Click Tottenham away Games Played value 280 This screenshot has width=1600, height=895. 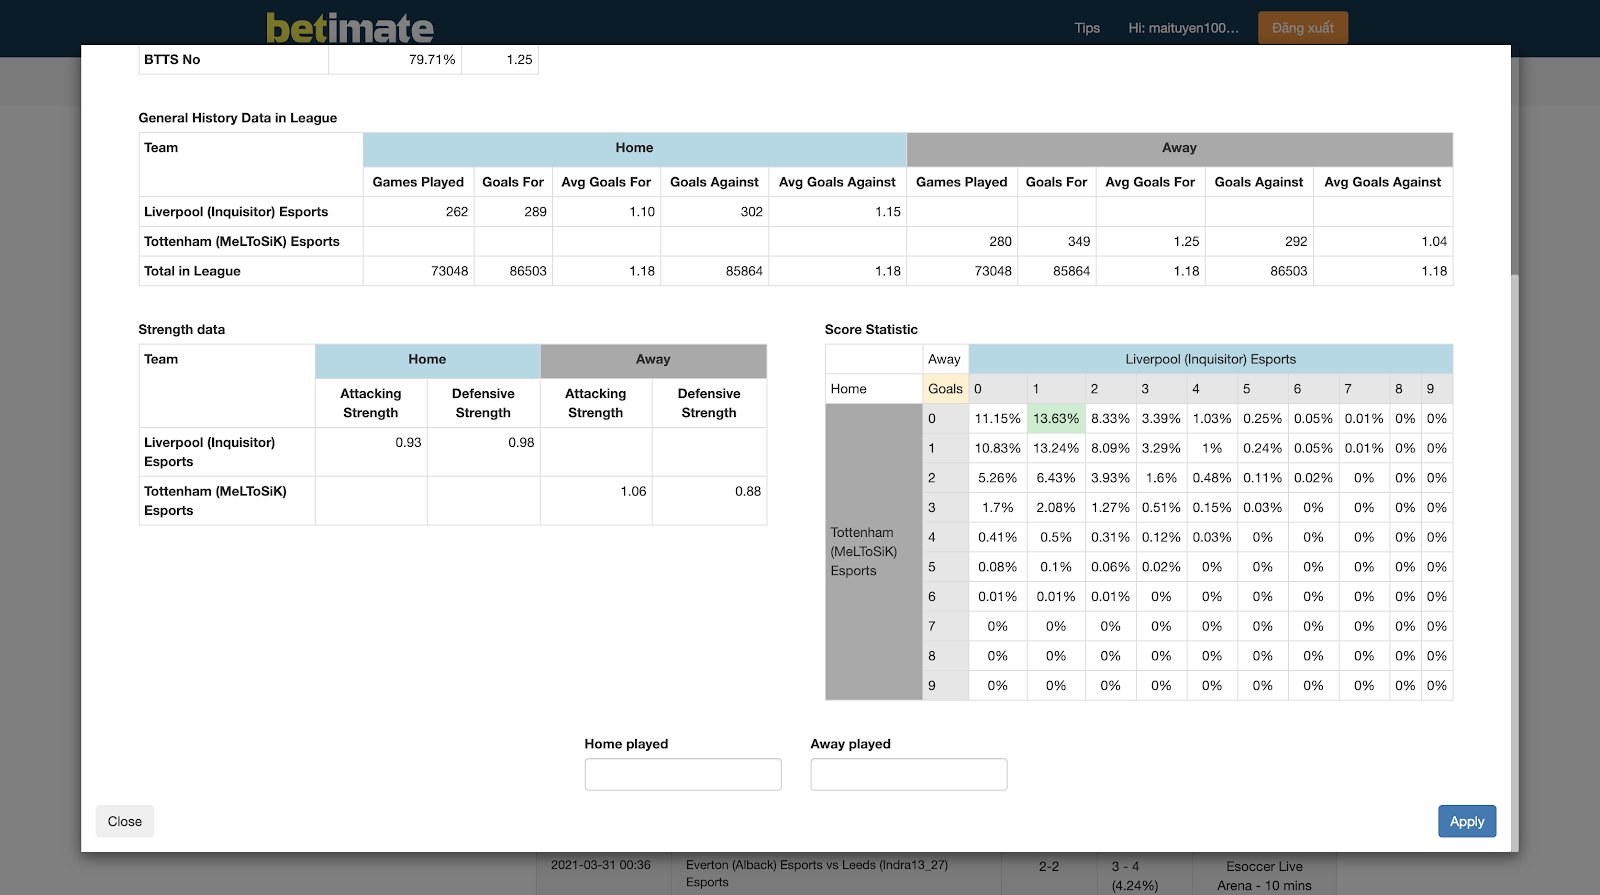pos(1001,241)
